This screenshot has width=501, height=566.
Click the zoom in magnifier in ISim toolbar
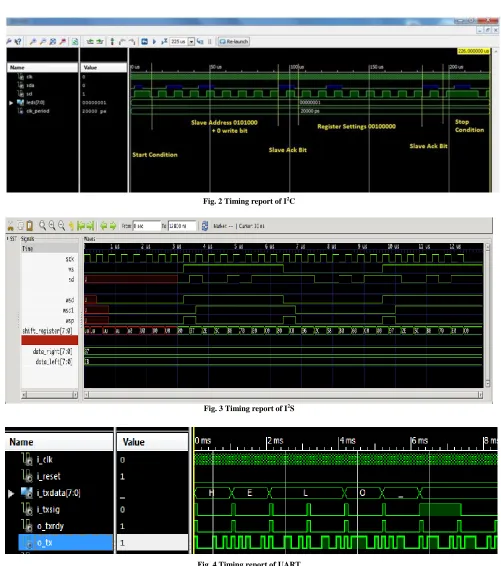pos(33,42)
